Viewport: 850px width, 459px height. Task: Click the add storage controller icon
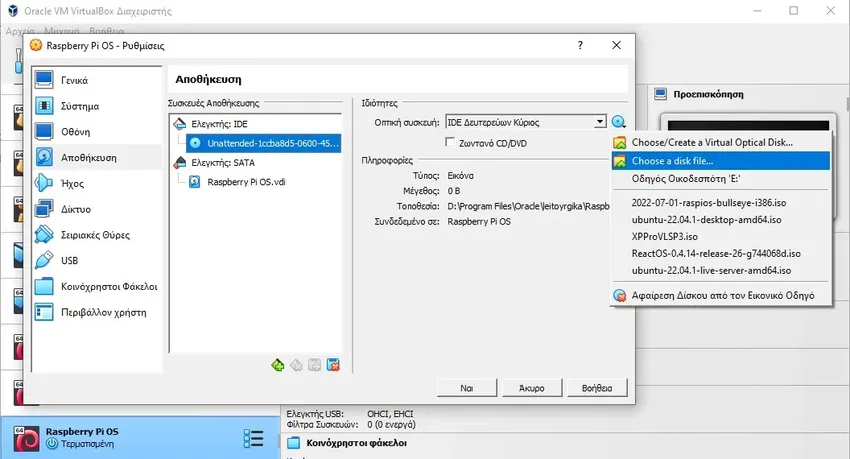click(278, 365)
